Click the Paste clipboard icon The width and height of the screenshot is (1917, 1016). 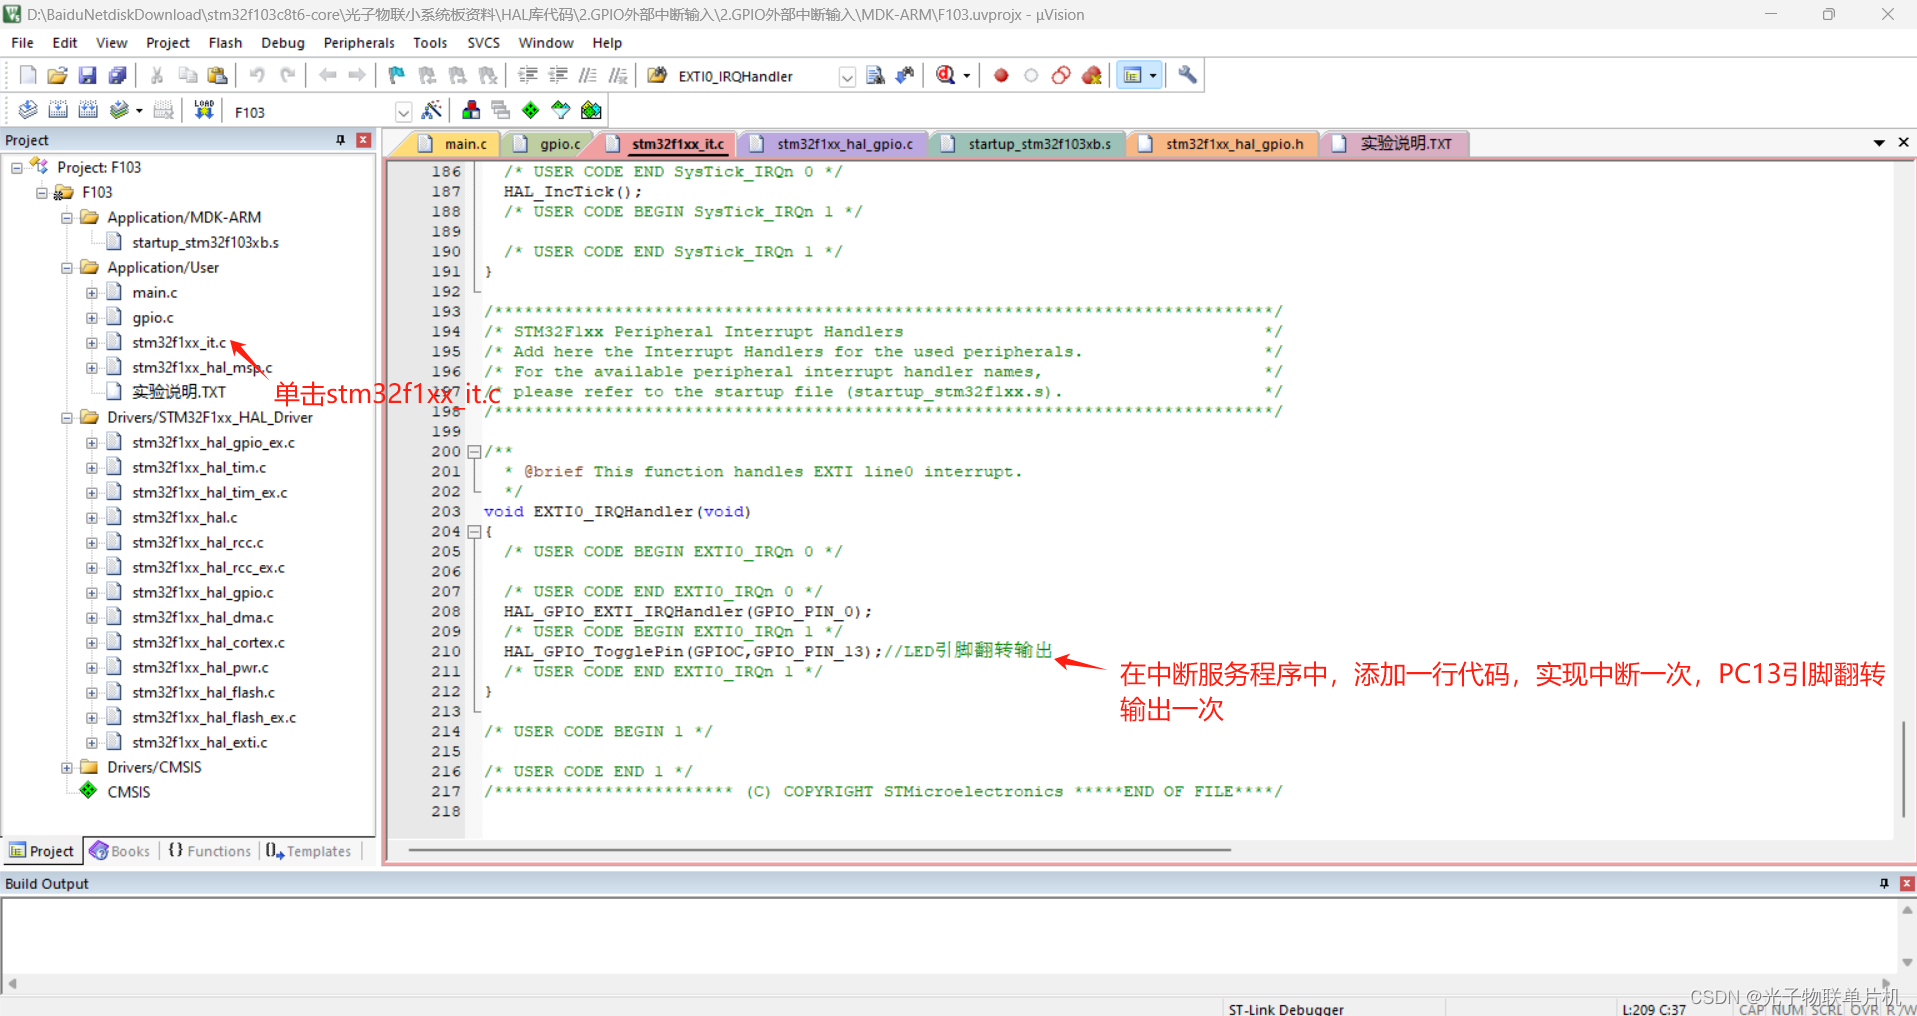[217, 75]
